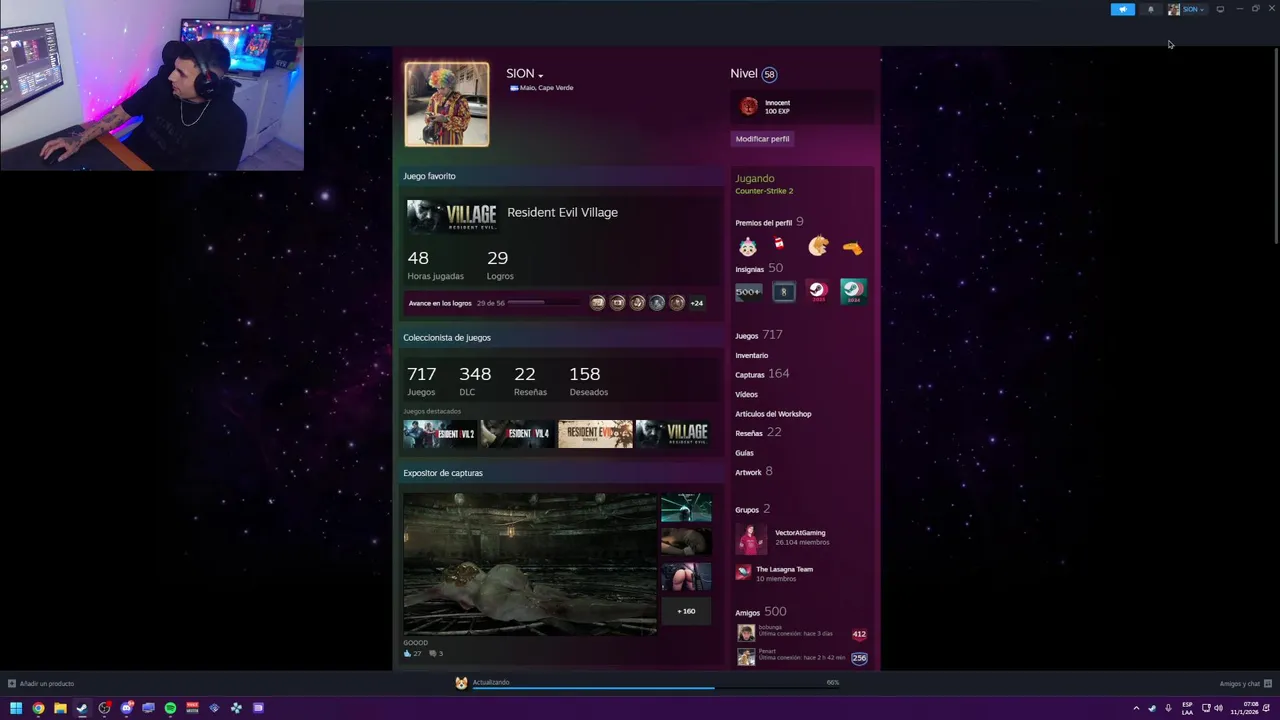
Task: Click the first achievement icon in progress row
Action: tap(597, 303)
